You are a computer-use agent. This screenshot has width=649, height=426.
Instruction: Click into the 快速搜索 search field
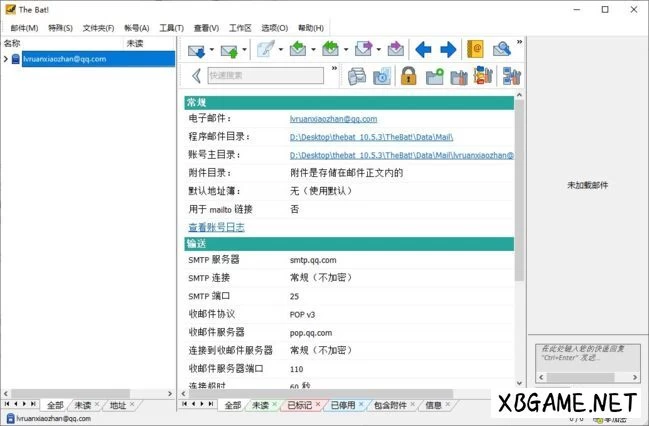264,75
